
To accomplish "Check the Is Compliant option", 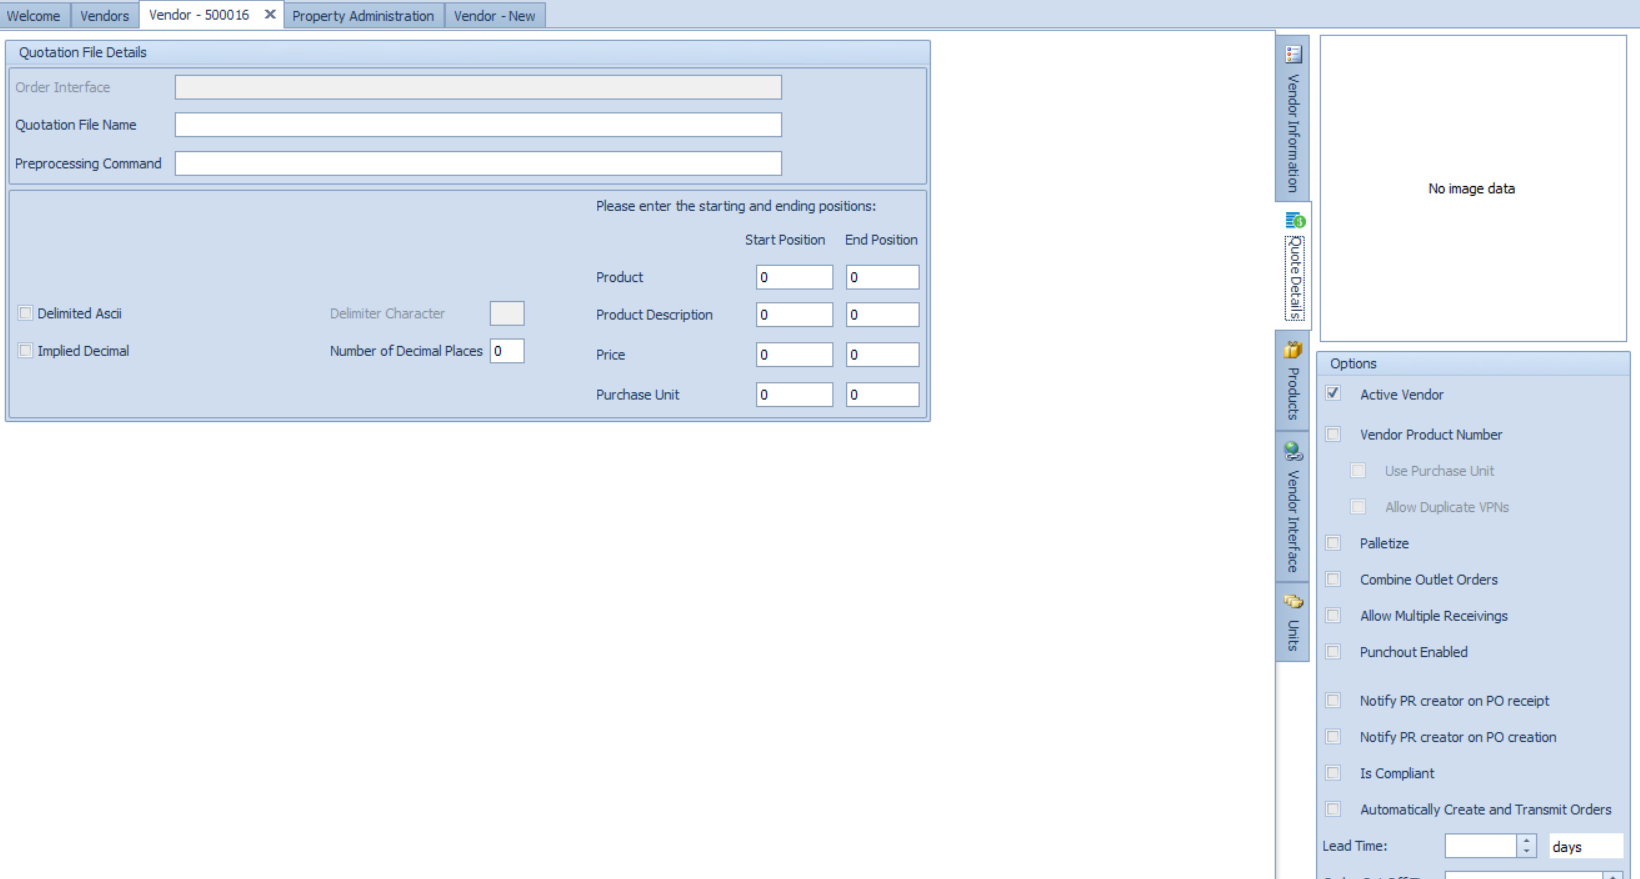I will 1333,773.
